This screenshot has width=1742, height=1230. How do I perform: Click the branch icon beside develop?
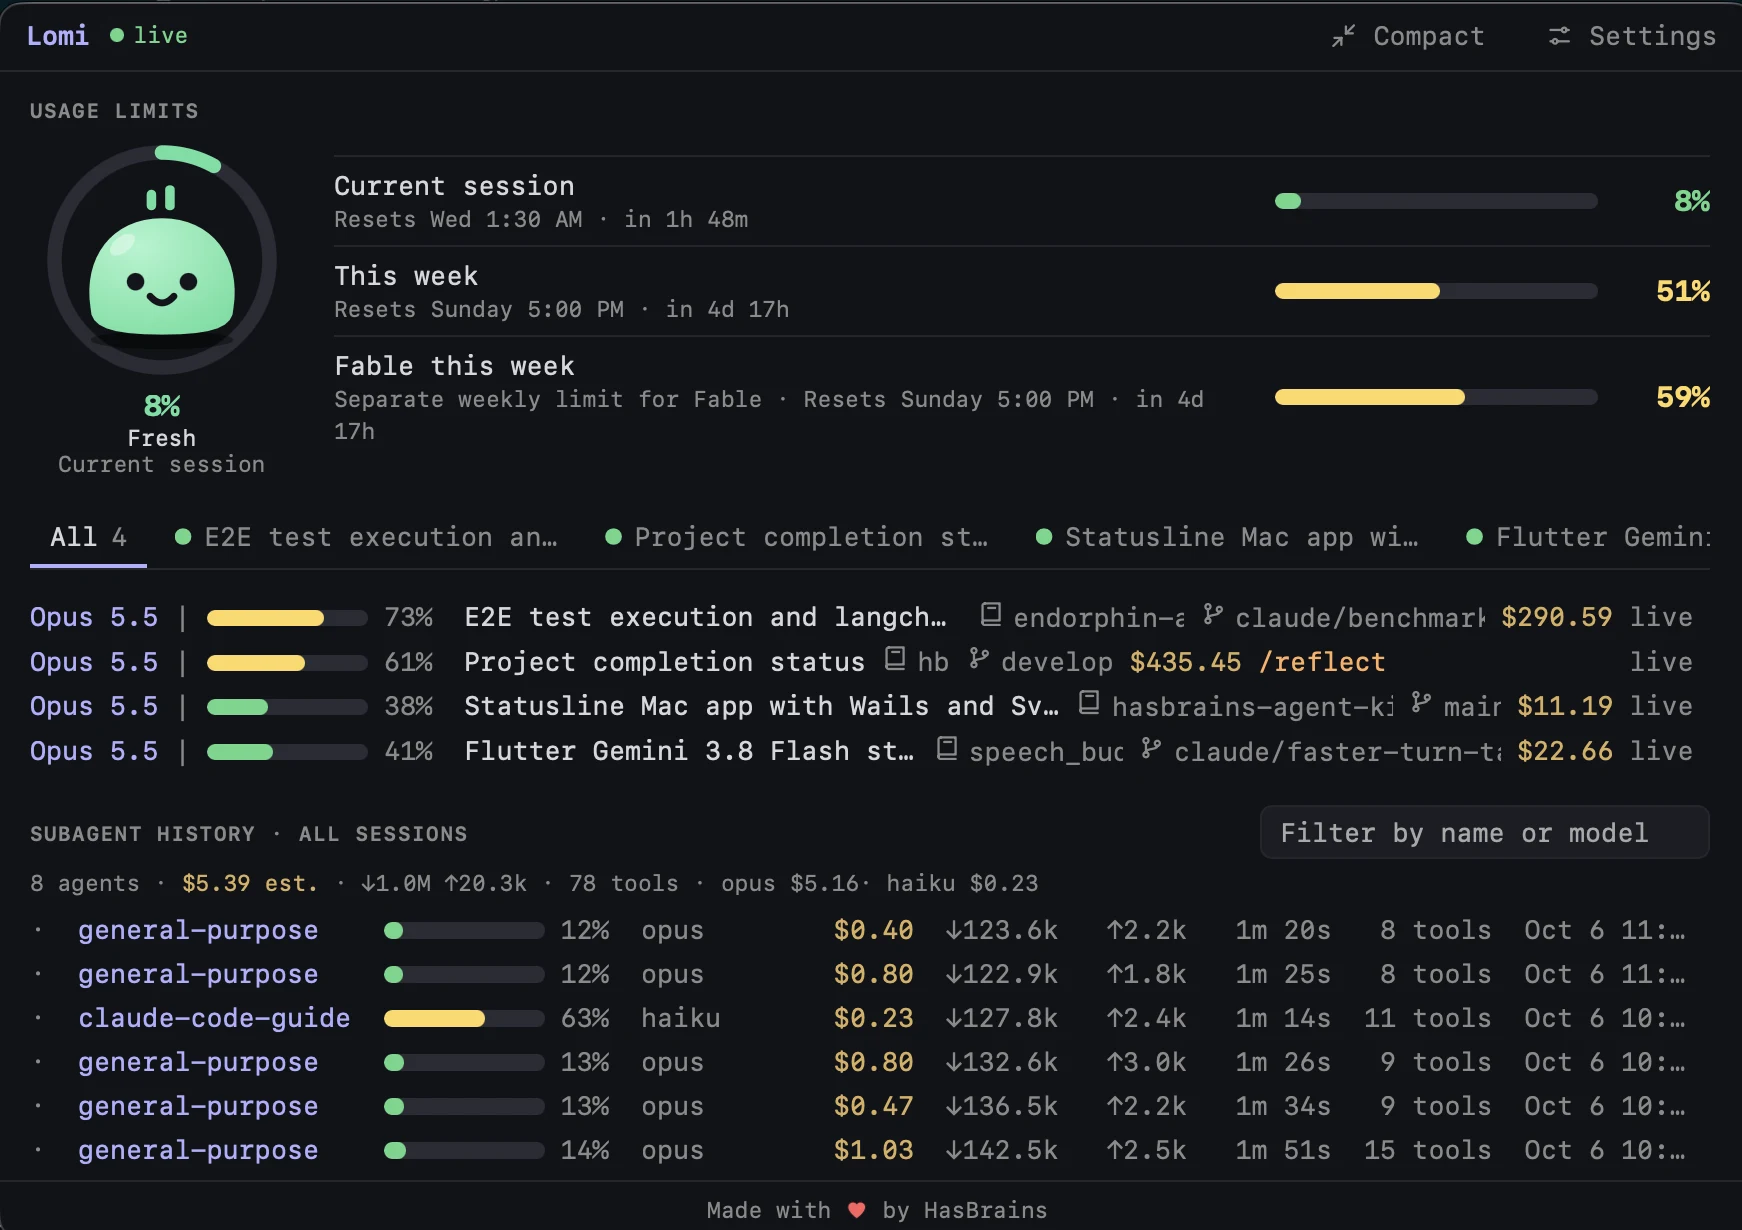pos(979,658)
